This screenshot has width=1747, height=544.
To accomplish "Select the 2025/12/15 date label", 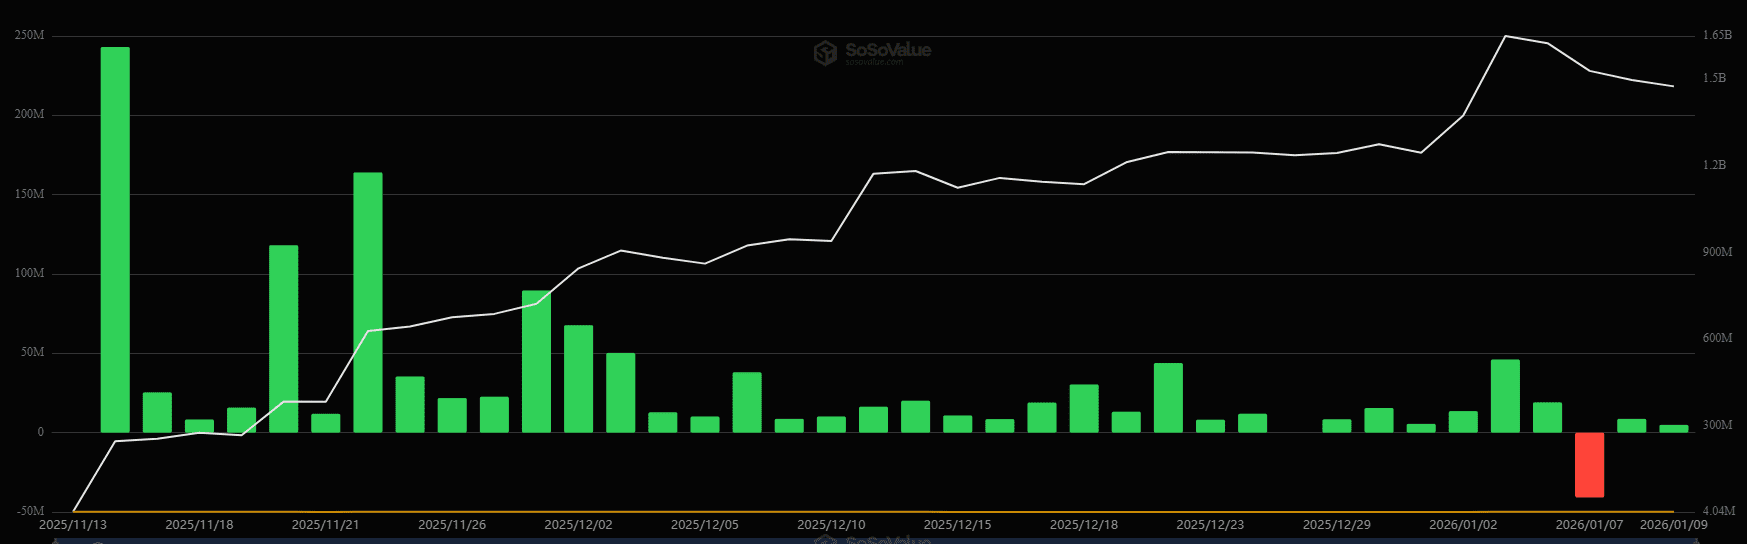I will tap(957, 524).
